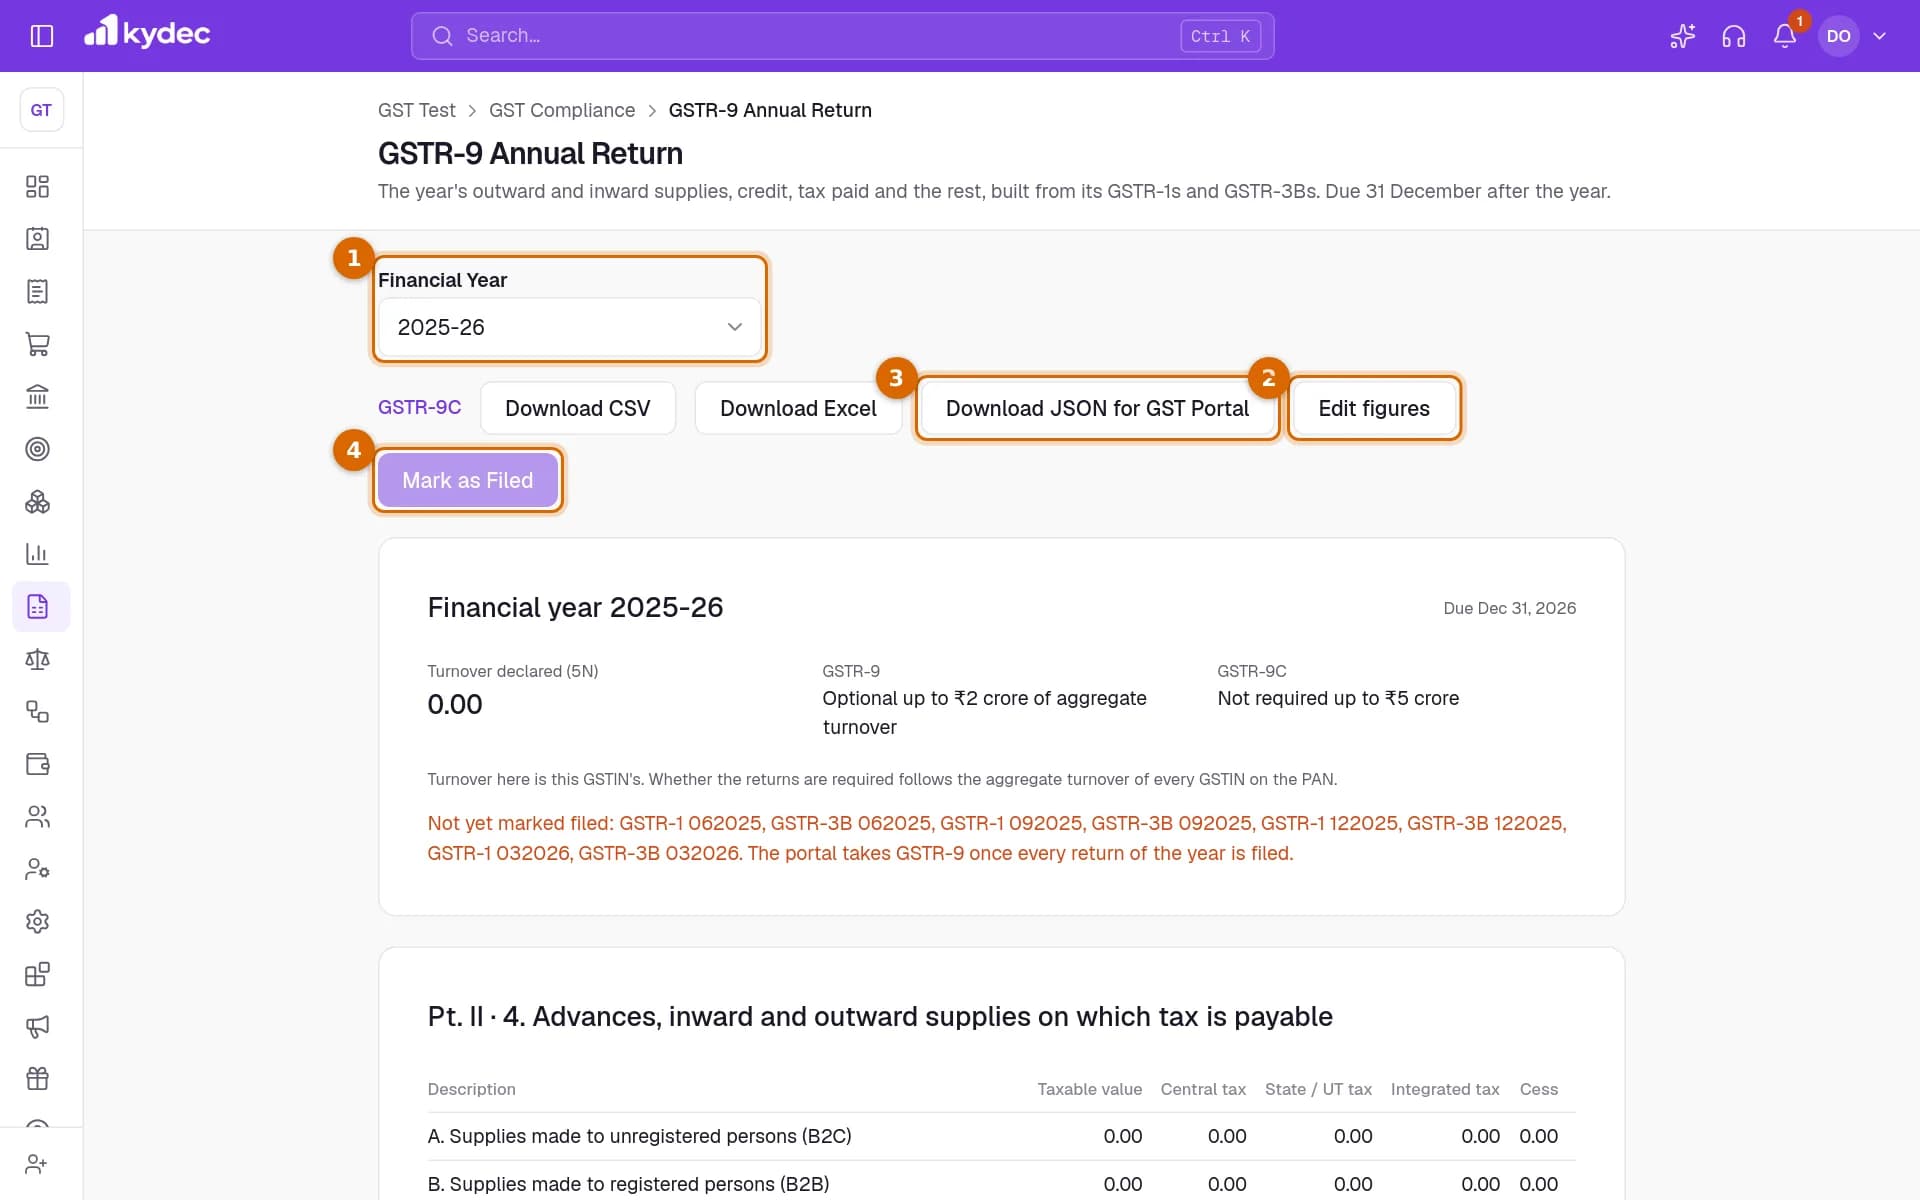
Task: Click Download Excel button
Action: click(x=798, y=408)
